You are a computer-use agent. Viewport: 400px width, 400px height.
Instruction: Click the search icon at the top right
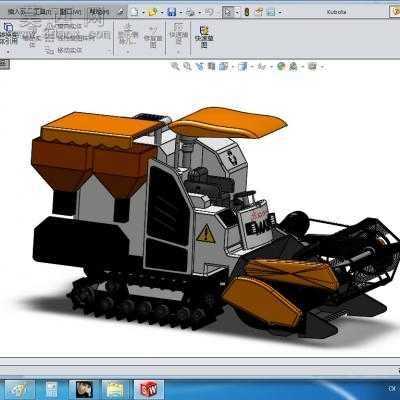395,12
